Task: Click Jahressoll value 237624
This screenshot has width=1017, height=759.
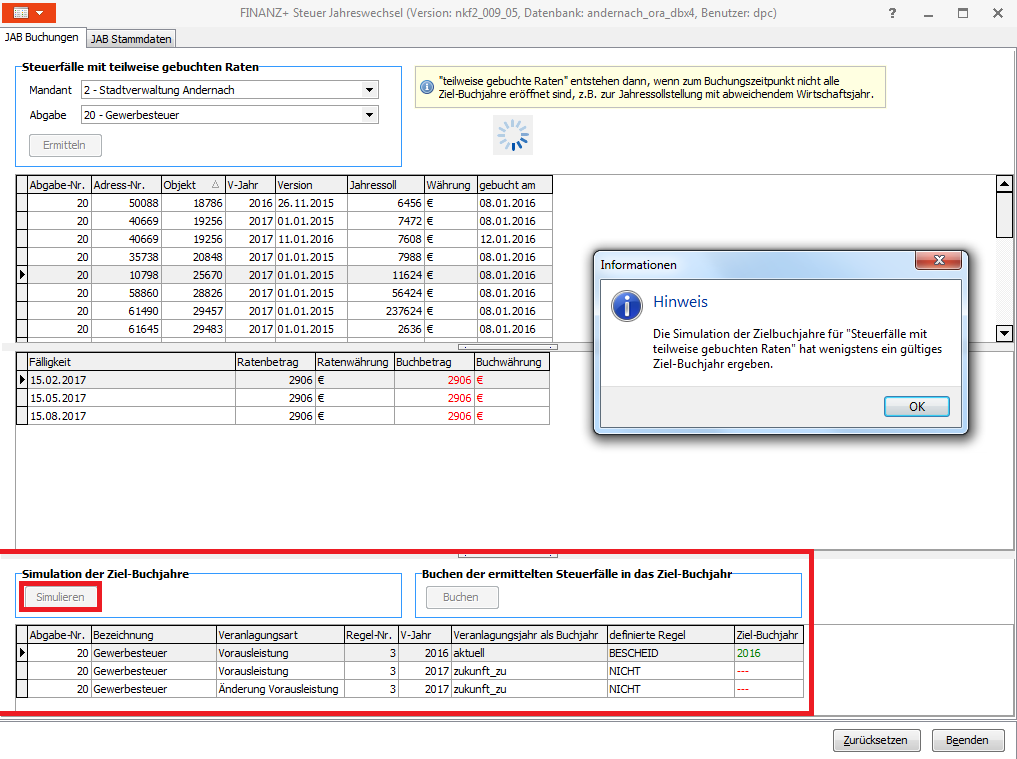Action: [x=386, y=311]
